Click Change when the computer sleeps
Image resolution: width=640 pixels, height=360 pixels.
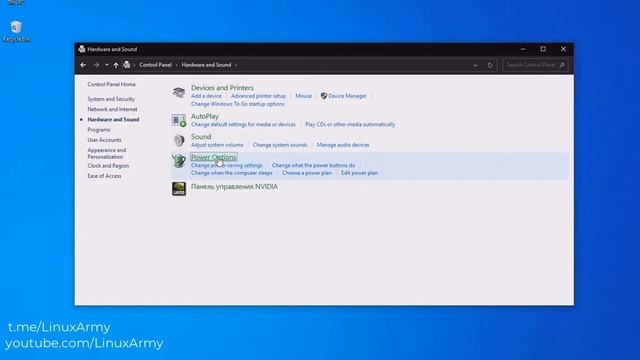tap(231, 173)
